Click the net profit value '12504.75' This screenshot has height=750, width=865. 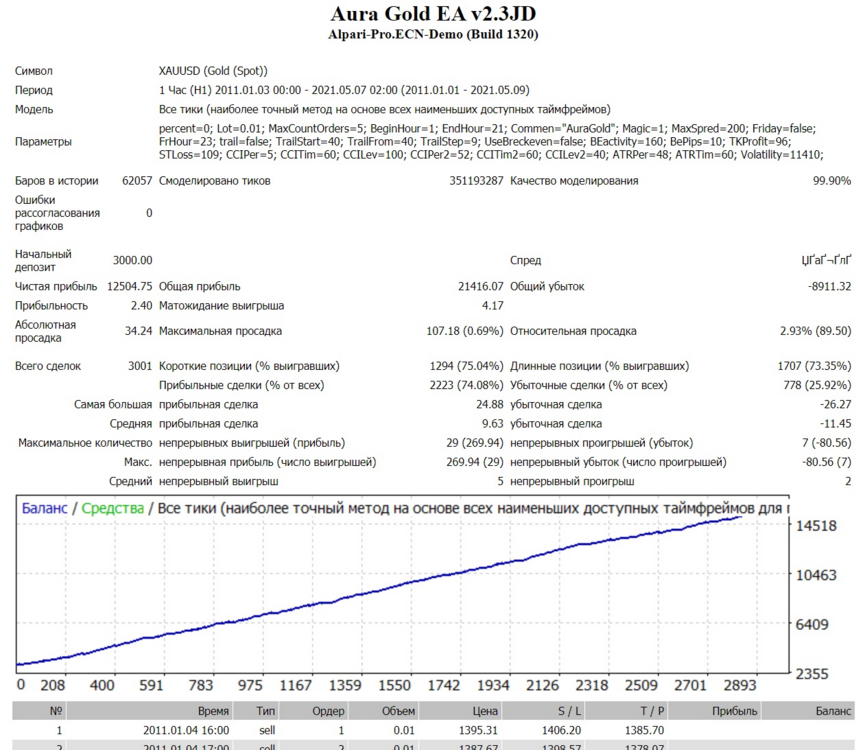130,287
